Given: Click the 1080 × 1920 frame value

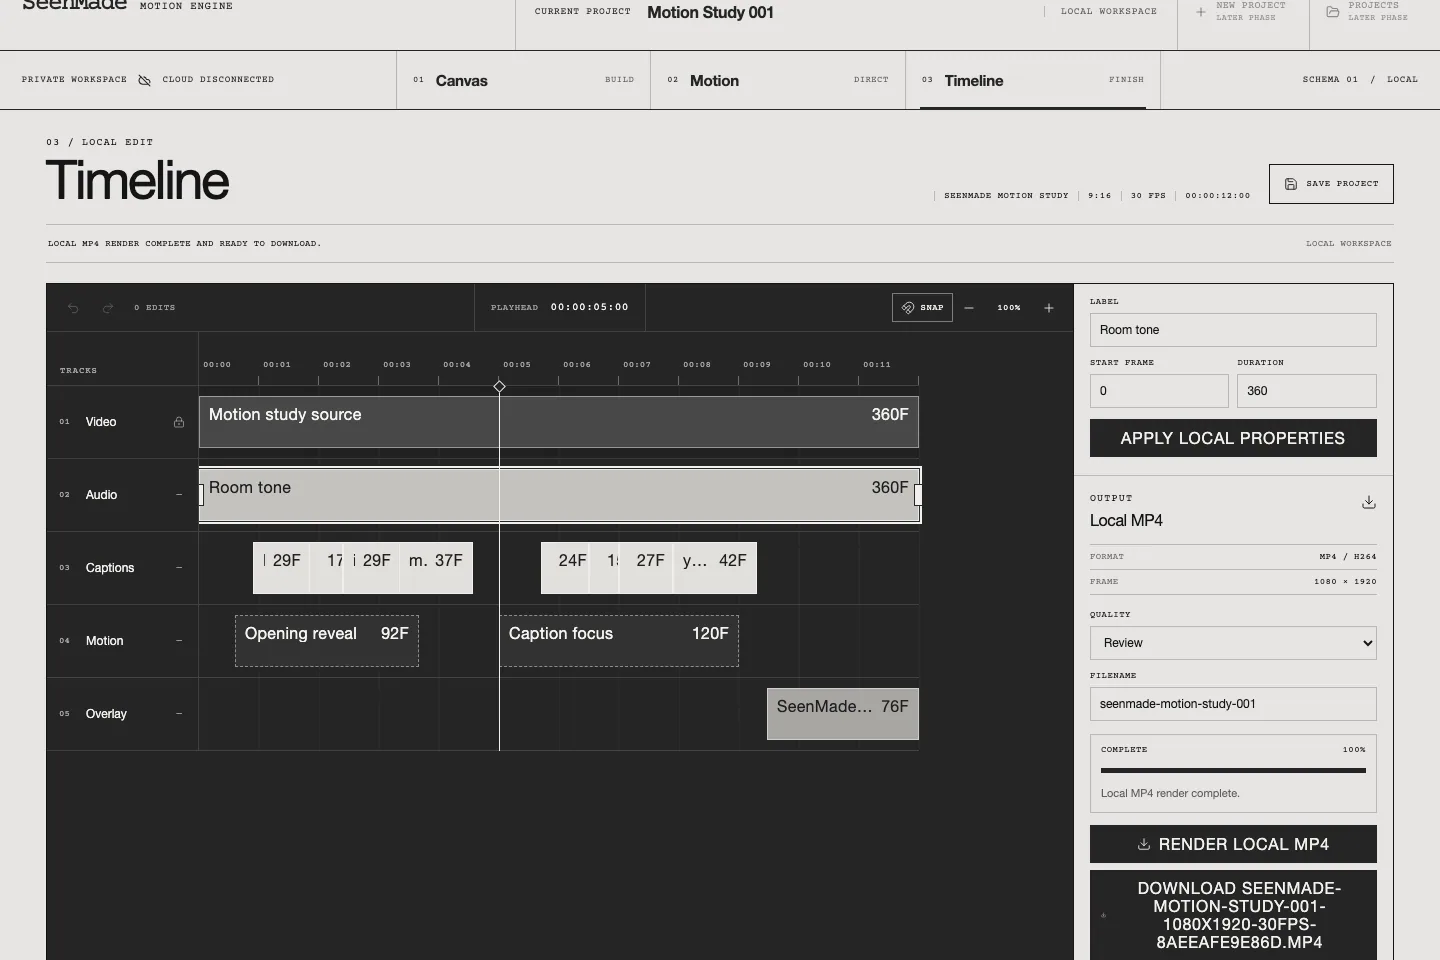Looking at the screenshot, I should point(1345,582).
